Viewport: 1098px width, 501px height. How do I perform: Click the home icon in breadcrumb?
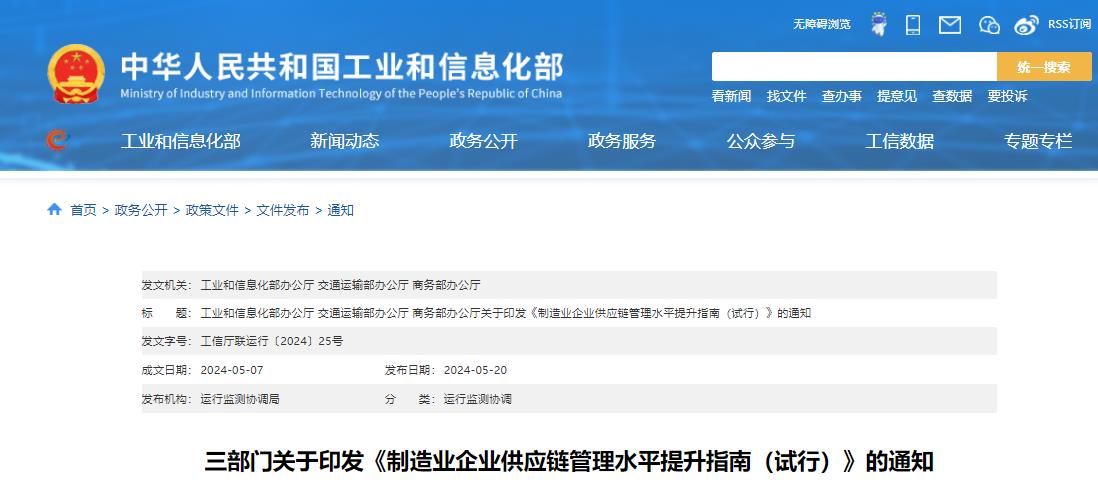[54, 209]
